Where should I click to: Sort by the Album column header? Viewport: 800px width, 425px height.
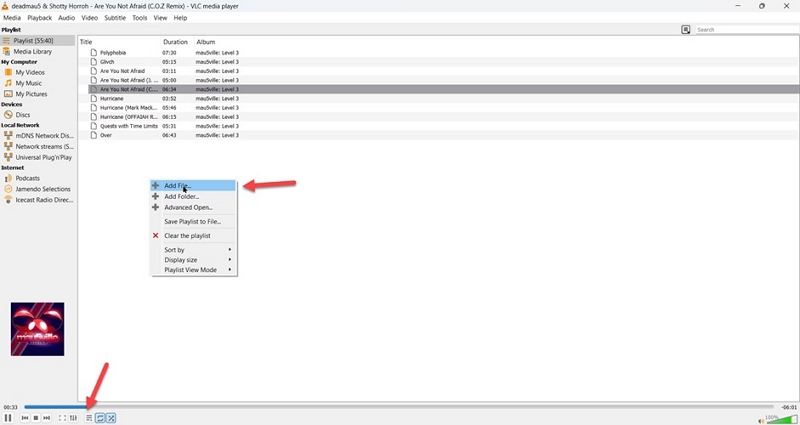coord(206,42)
